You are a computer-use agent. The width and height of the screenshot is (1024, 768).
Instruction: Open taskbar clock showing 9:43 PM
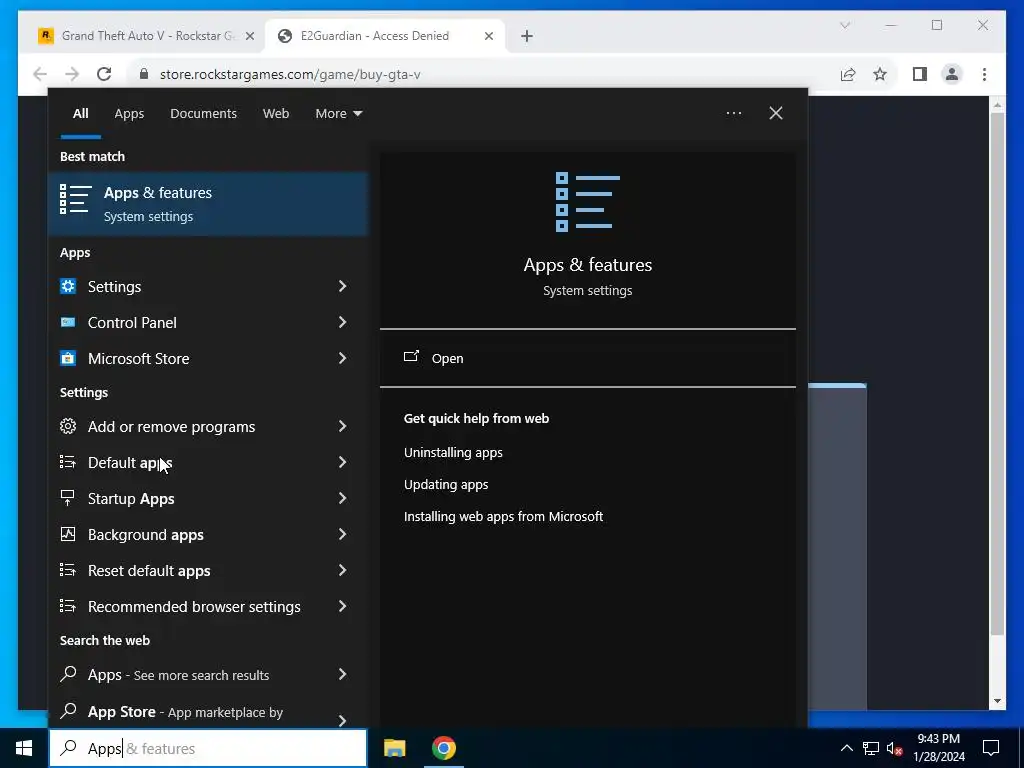938,748
